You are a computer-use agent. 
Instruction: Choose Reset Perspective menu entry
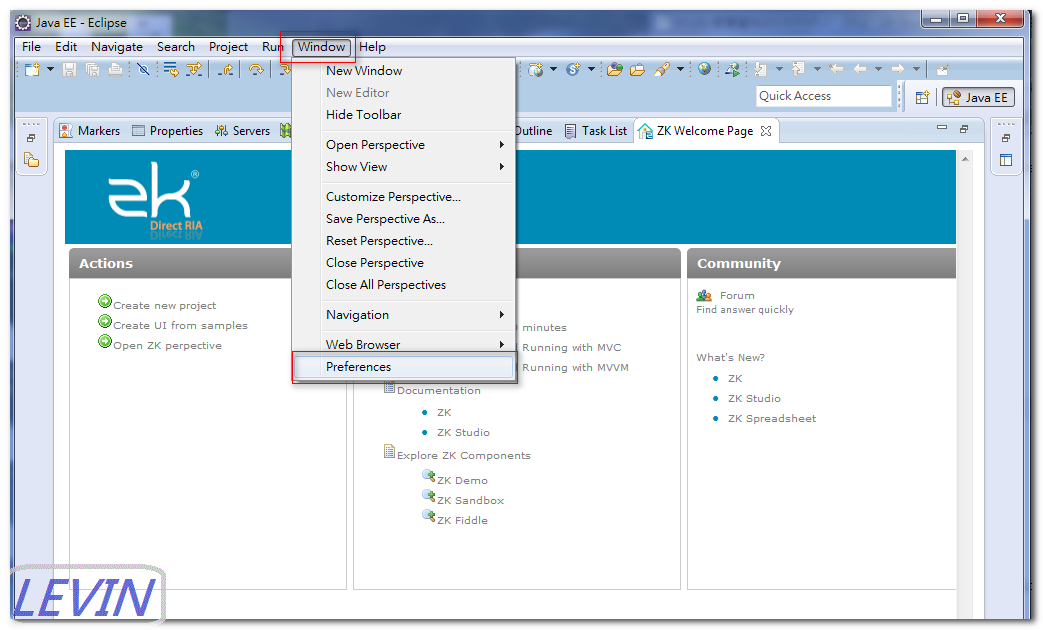coord(404,240)
